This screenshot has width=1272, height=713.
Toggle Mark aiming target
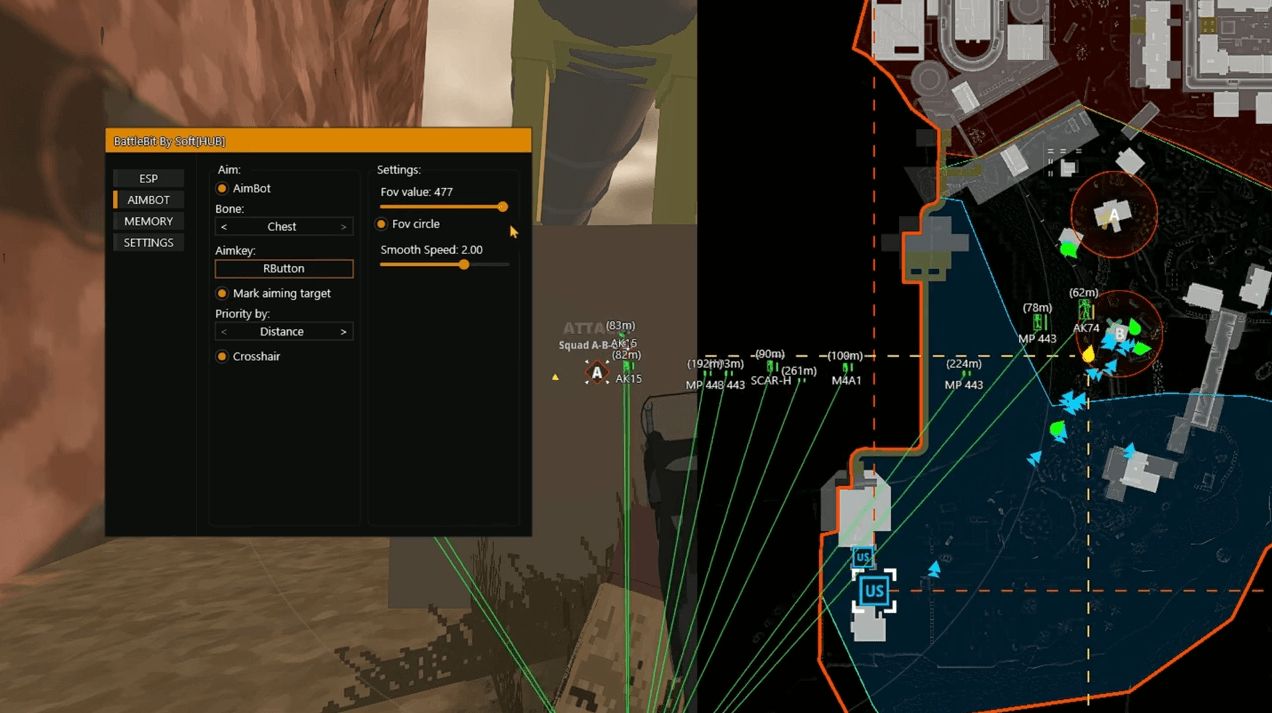pos(222,293)
